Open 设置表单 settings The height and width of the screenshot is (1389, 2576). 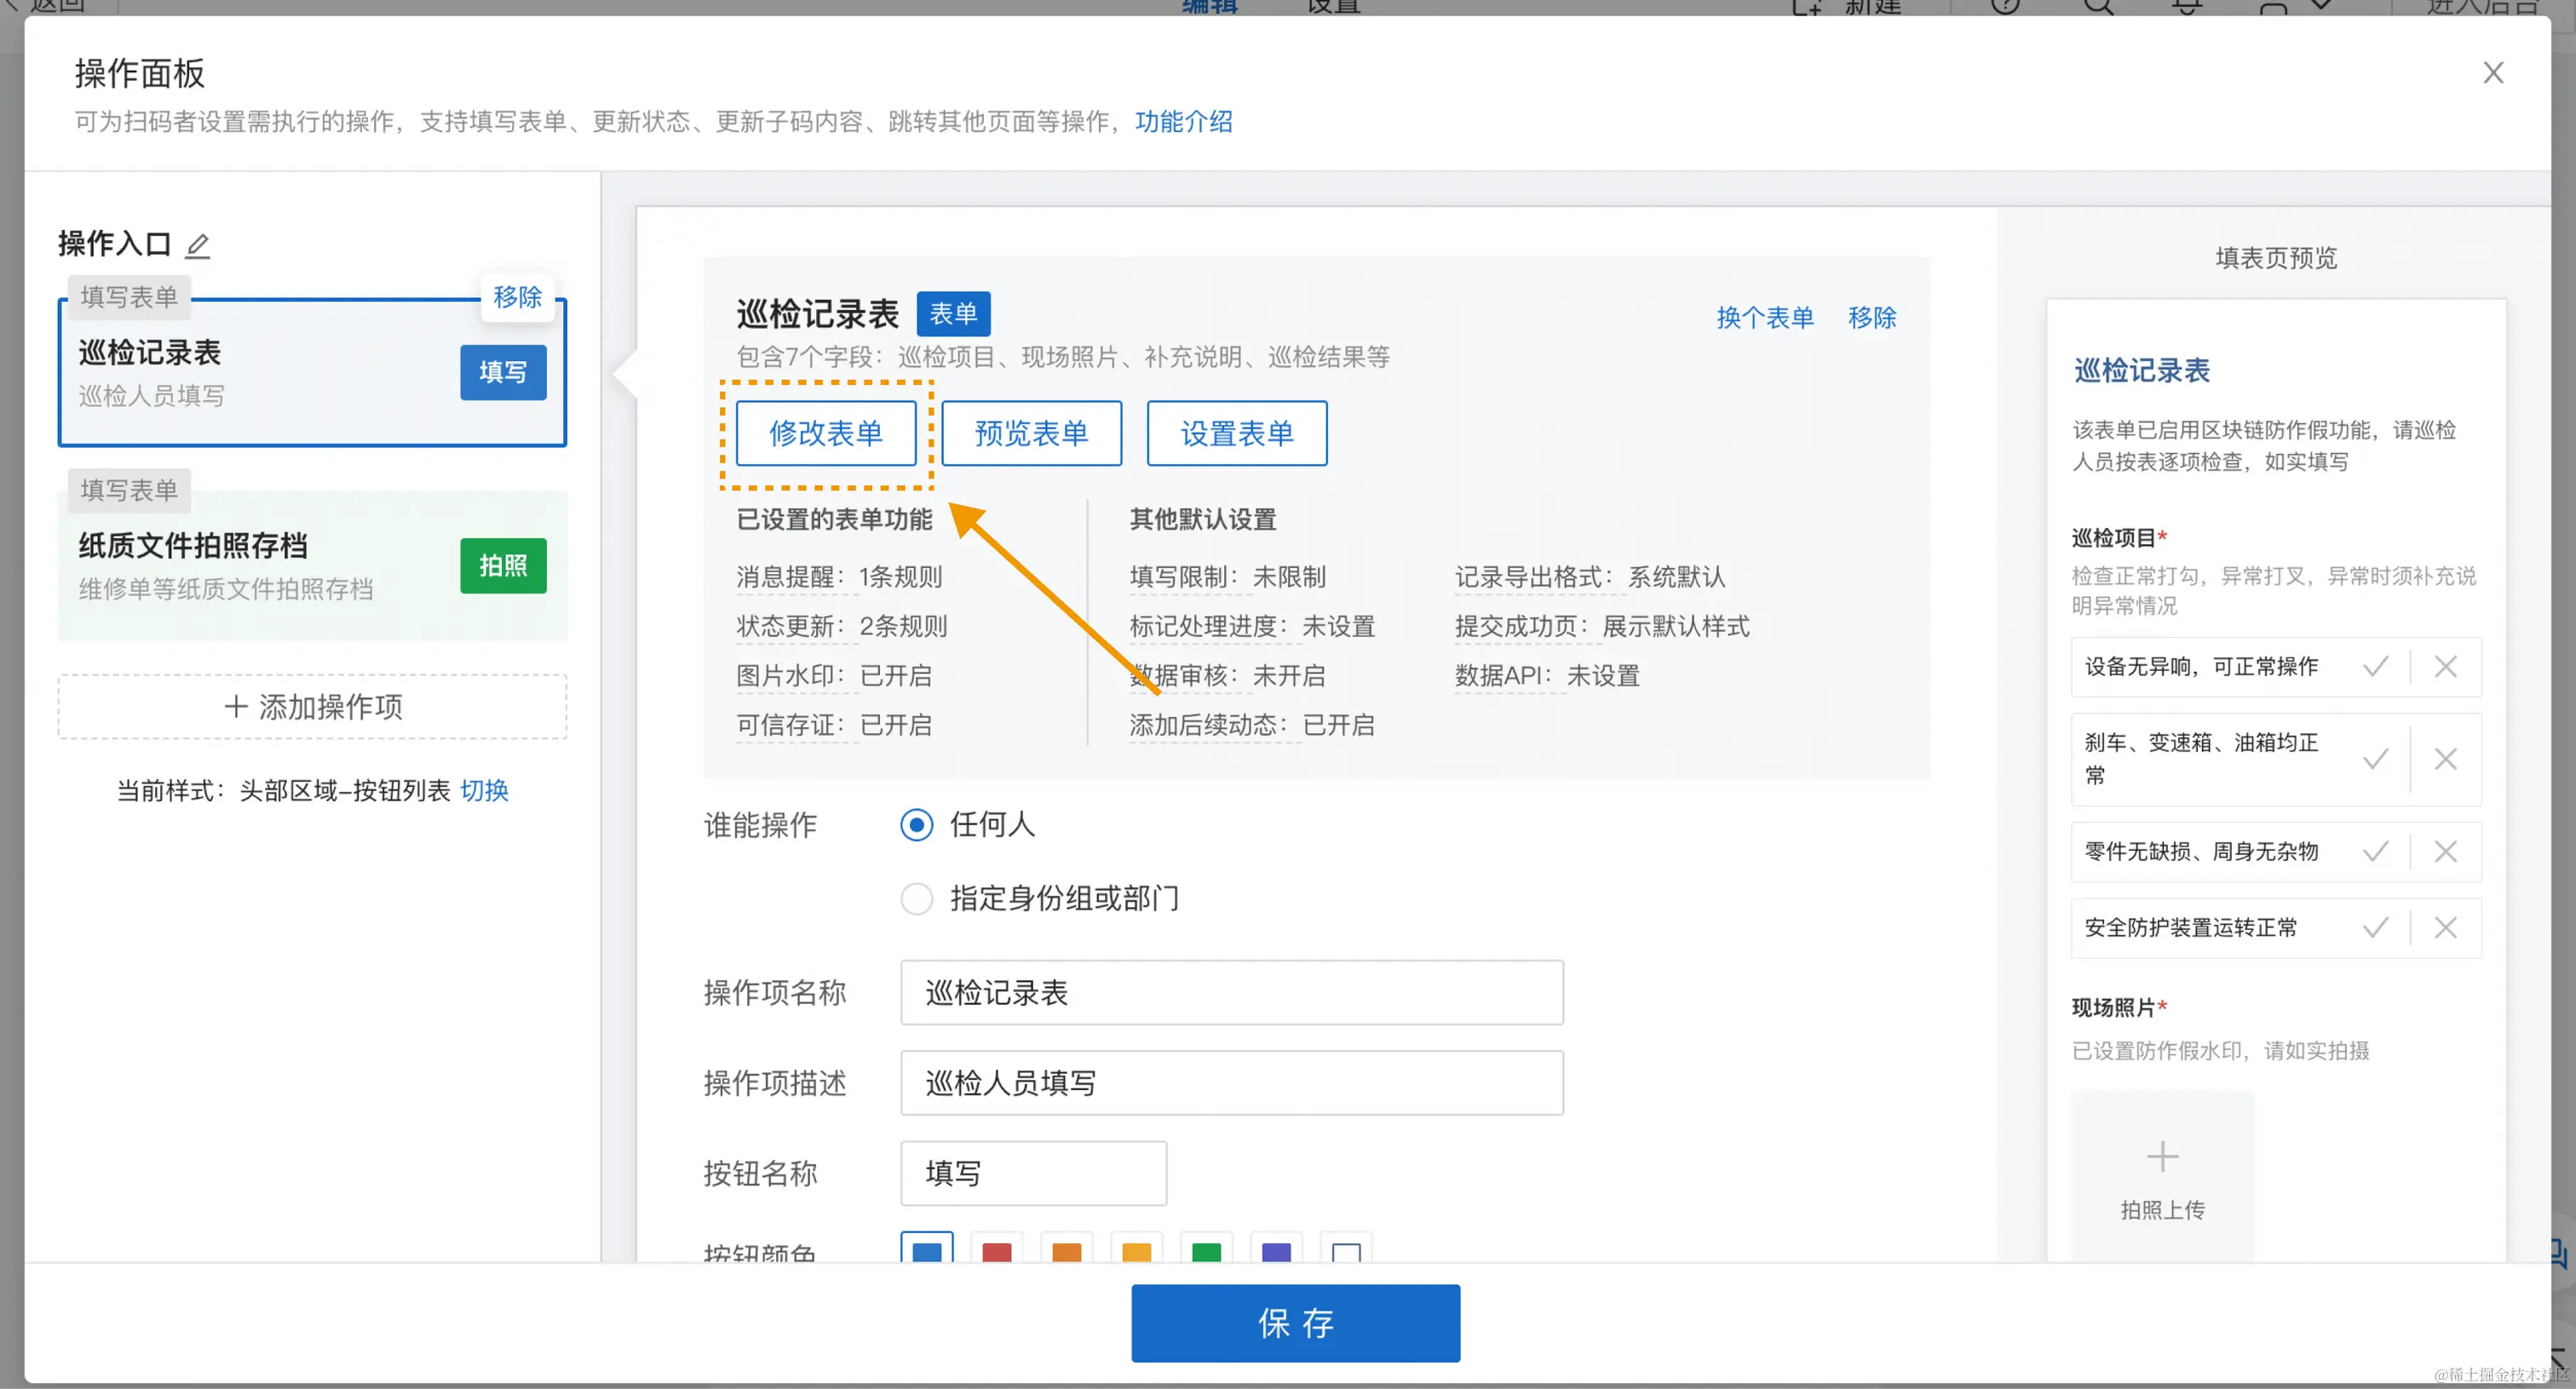click(x=1237, y=434)
